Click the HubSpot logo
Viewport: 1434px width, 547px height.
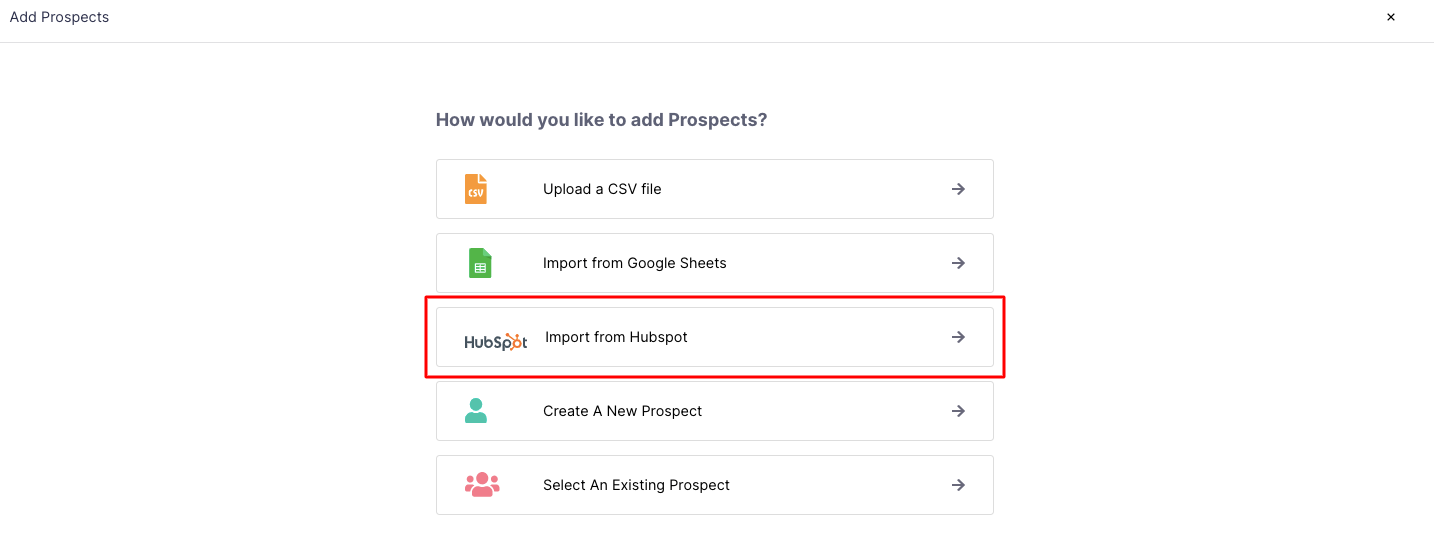pos(496,341)
